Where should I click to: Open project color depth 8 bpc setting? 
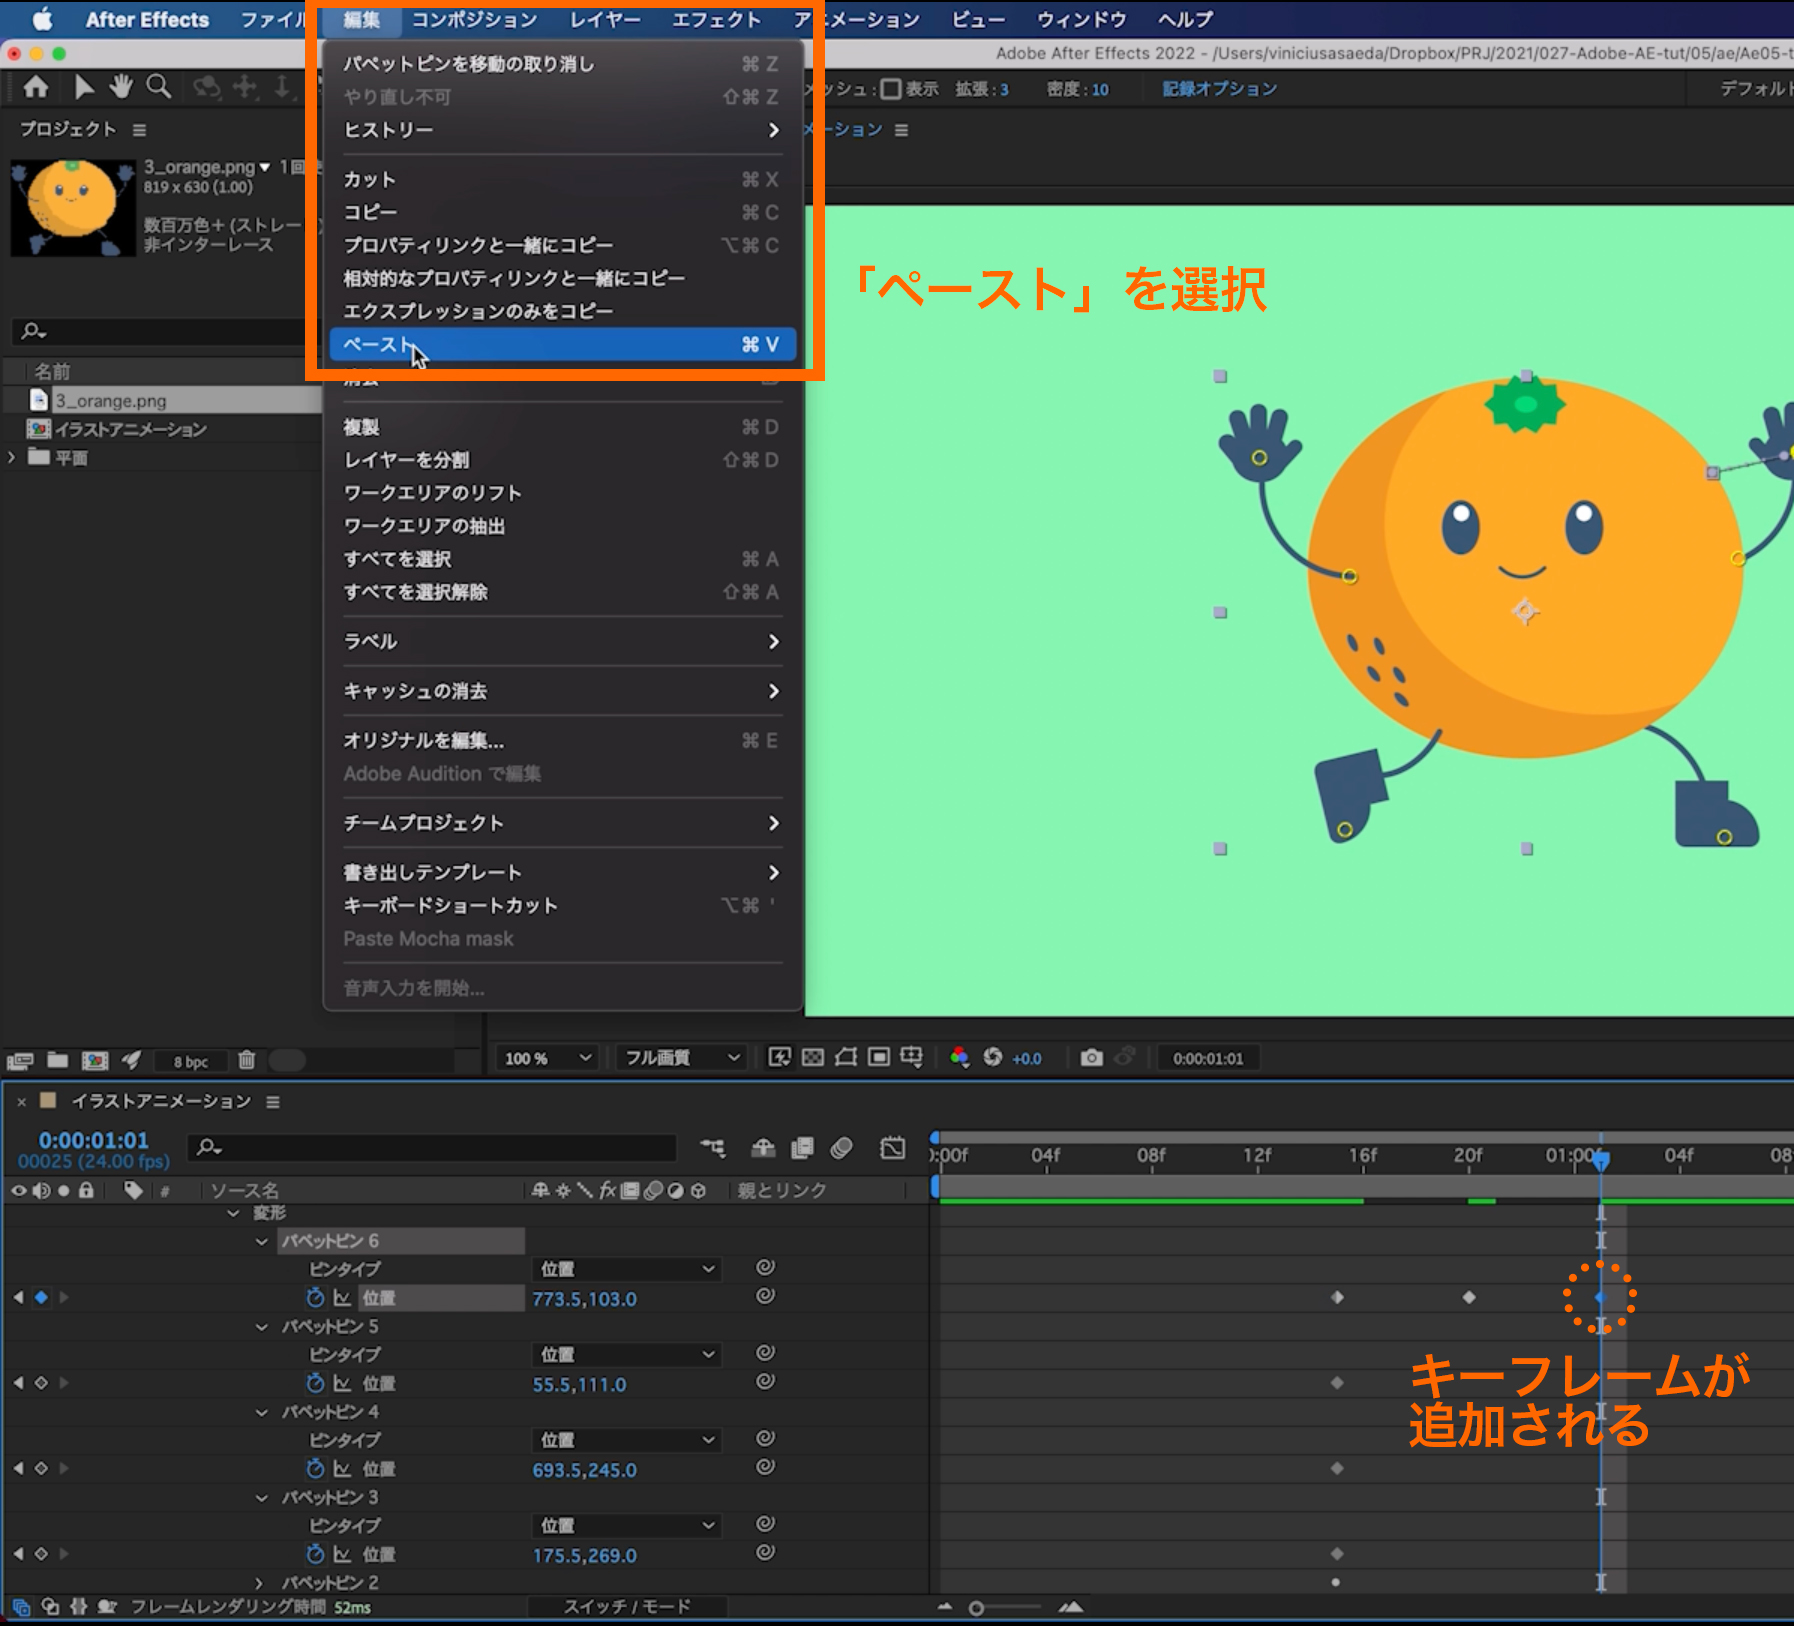pyautogui.click(x=190, y=1061)
